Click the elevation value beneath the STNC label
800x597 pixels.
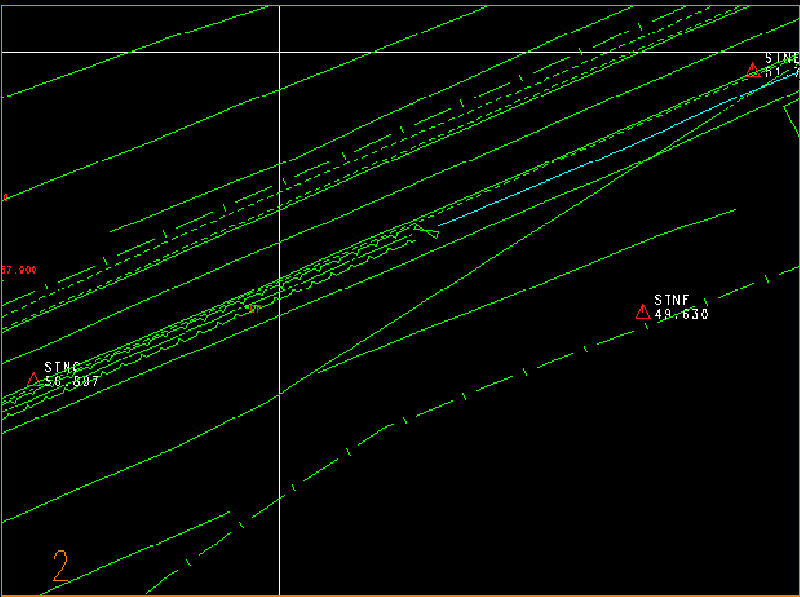(72, 382)
